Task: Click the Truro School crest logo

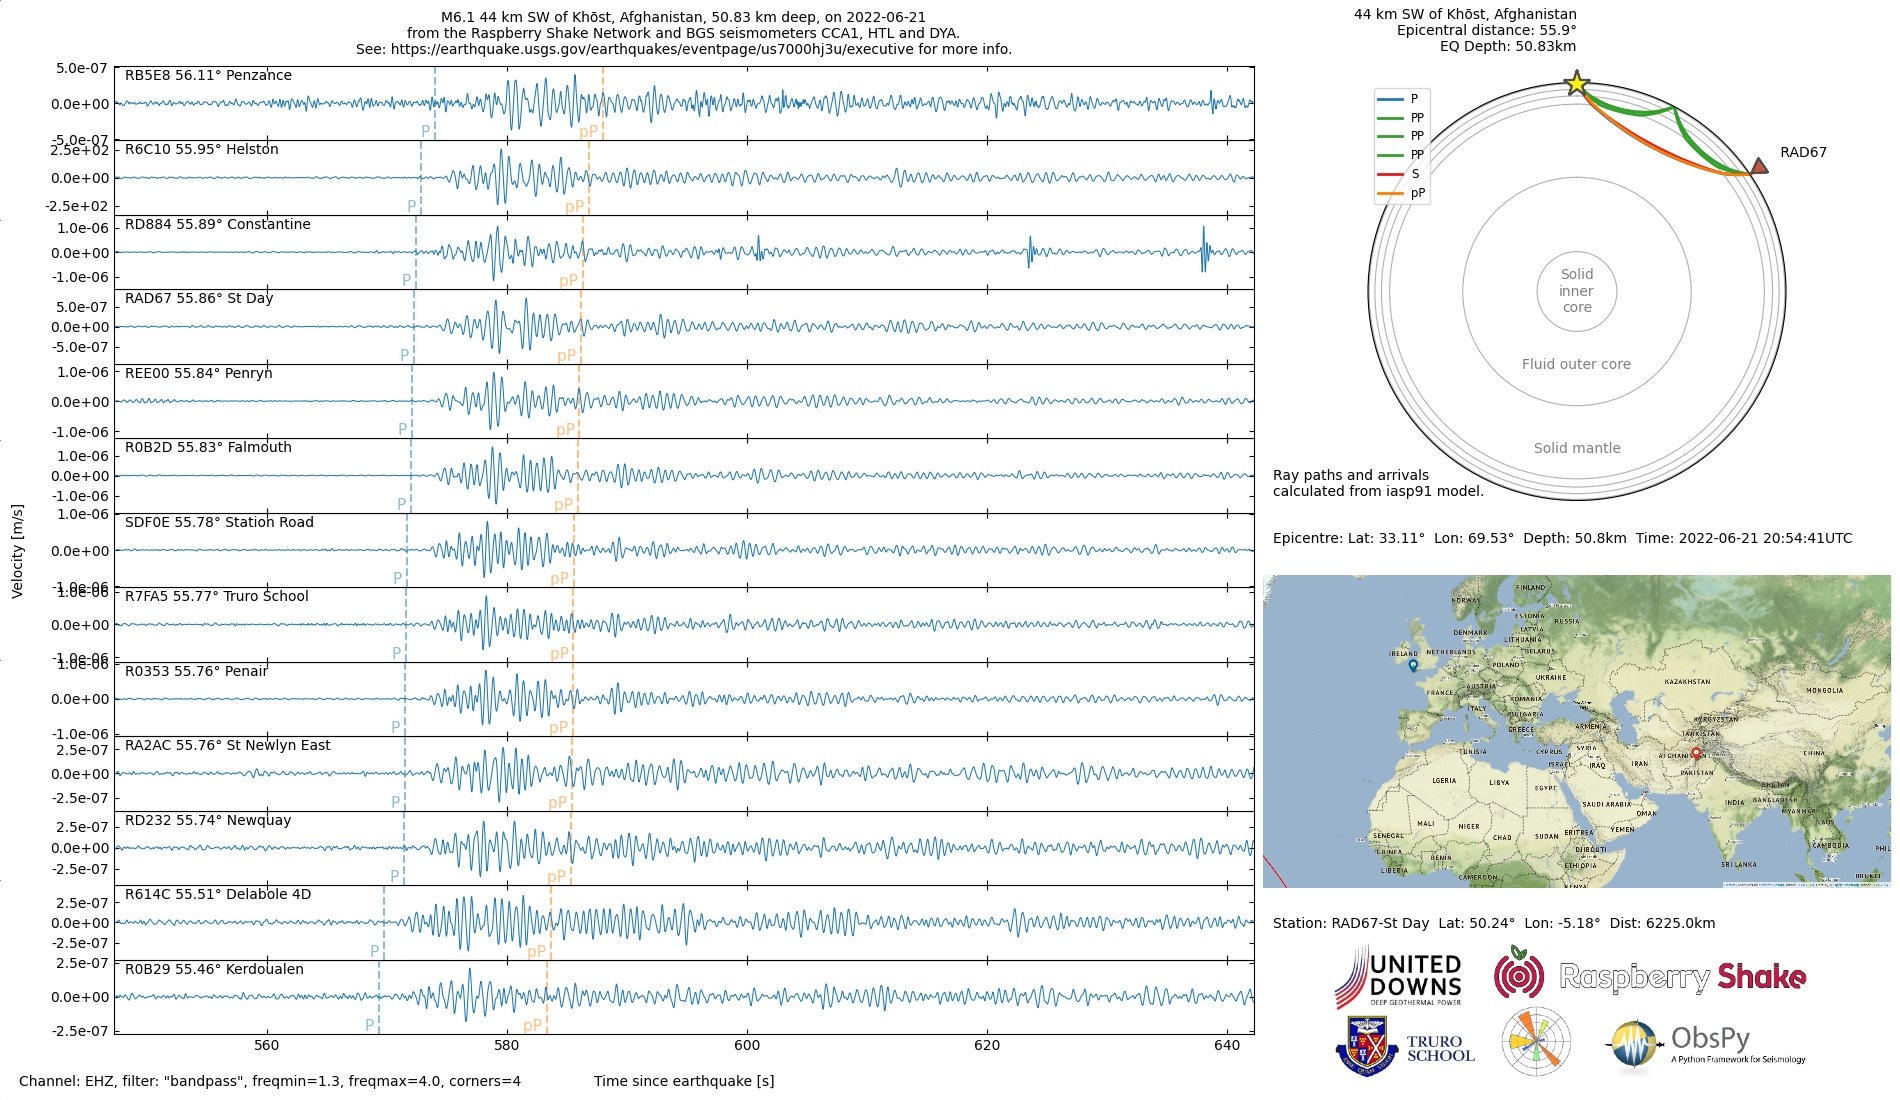Action: pyautogui.click(x=1405, y=1047)
